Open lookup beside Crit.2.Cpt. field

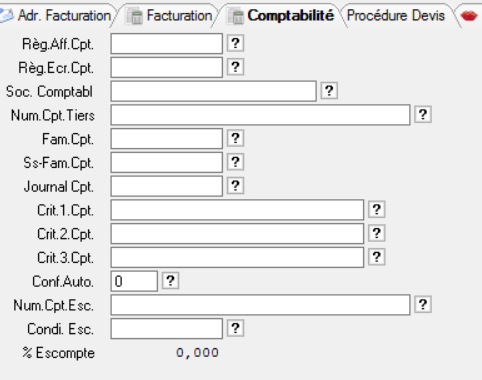pos(377,233)
